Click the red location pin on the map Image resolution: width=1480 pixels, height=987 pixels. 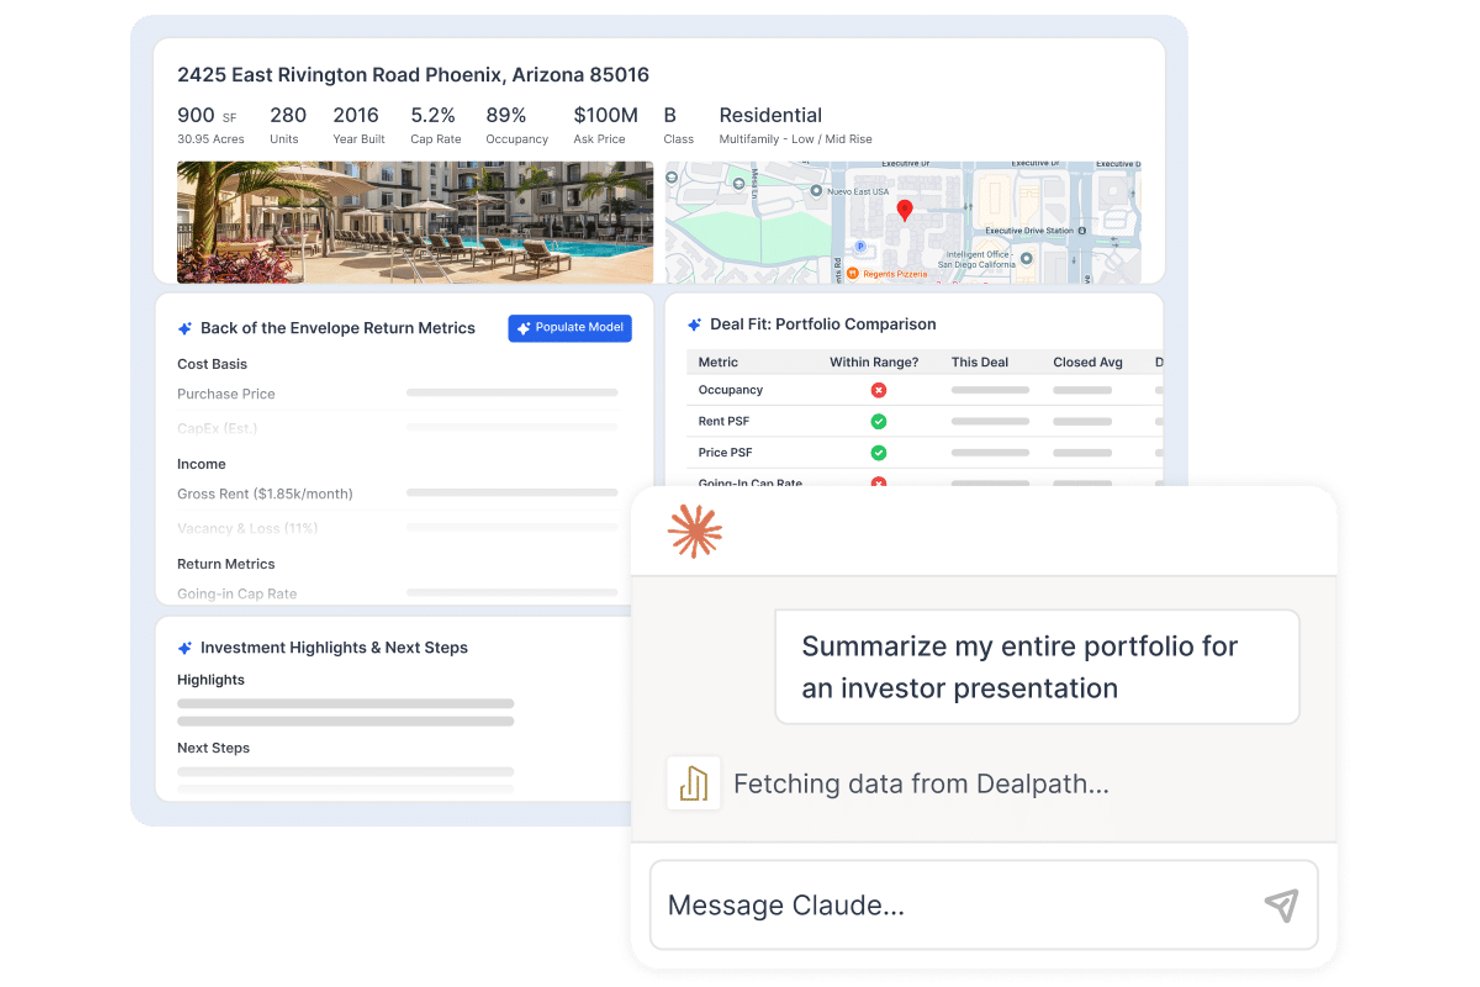904,210
